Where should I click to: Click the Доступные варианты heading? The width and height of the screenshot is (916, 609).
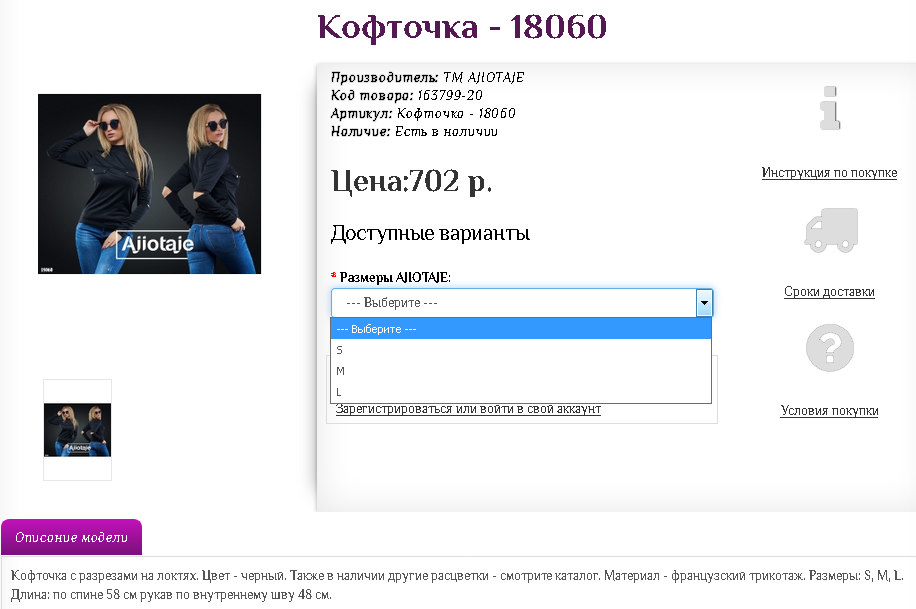429,234
